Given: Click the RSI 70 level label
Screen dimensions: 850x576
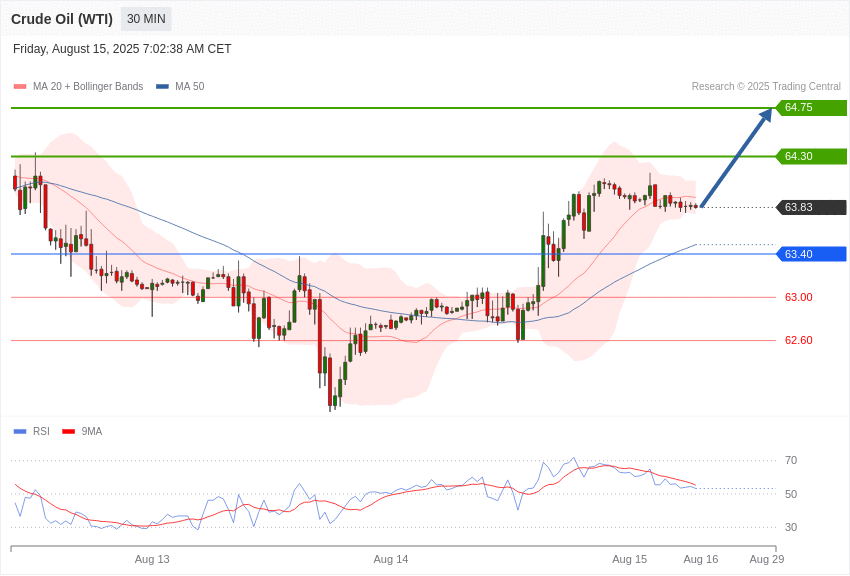Looking at the screenshot, I should click(x=791, y=461).
